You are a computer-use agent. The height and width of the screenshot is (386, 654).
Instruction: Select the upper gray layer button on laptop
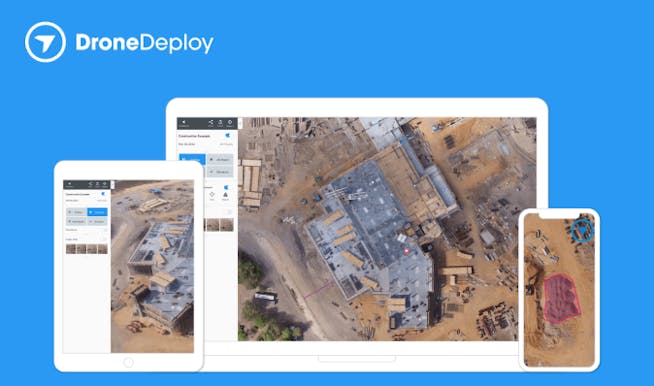[220, 160]
